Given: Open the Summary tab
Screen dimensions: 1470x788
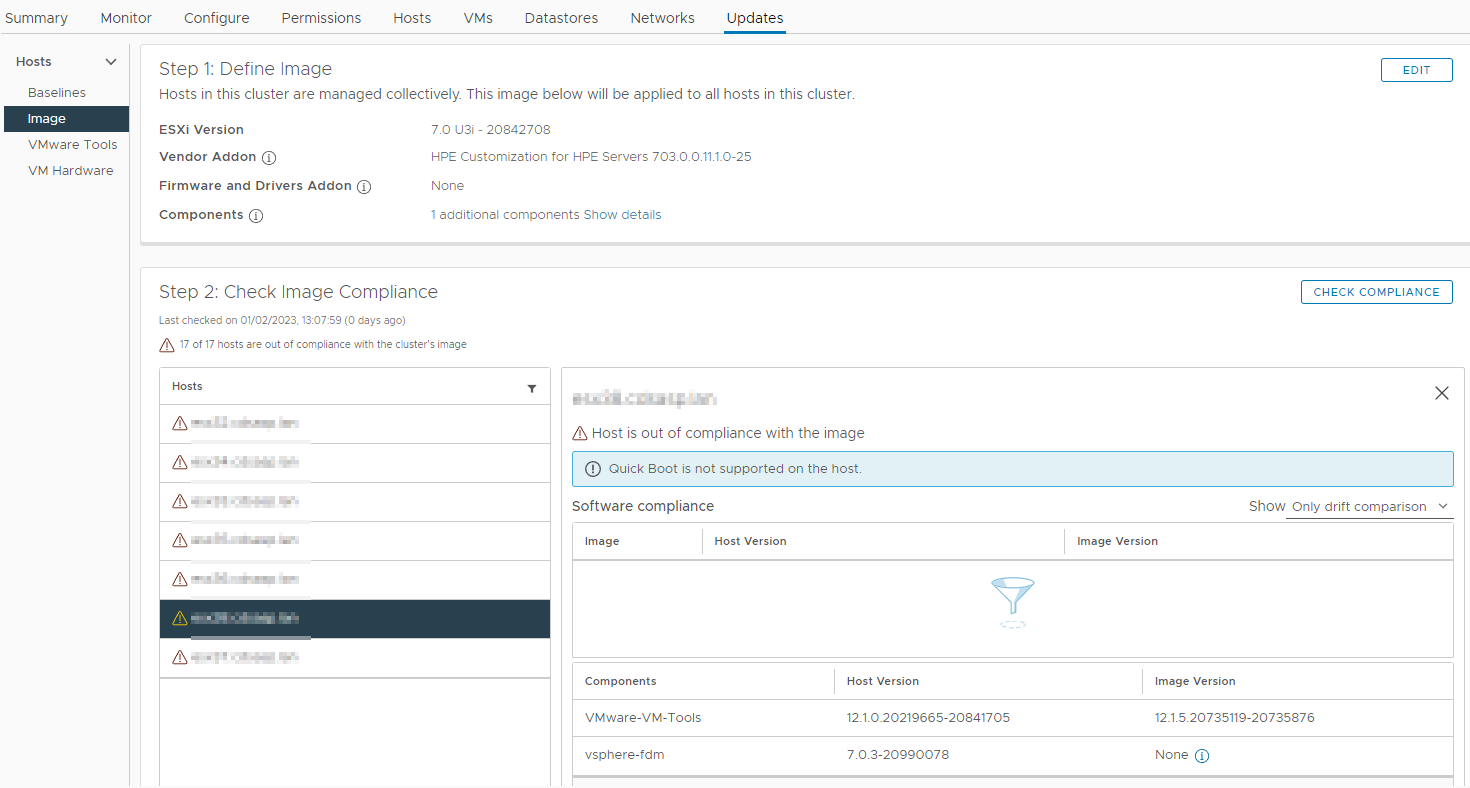Looking at the screenshot, I should coord(36,18).
